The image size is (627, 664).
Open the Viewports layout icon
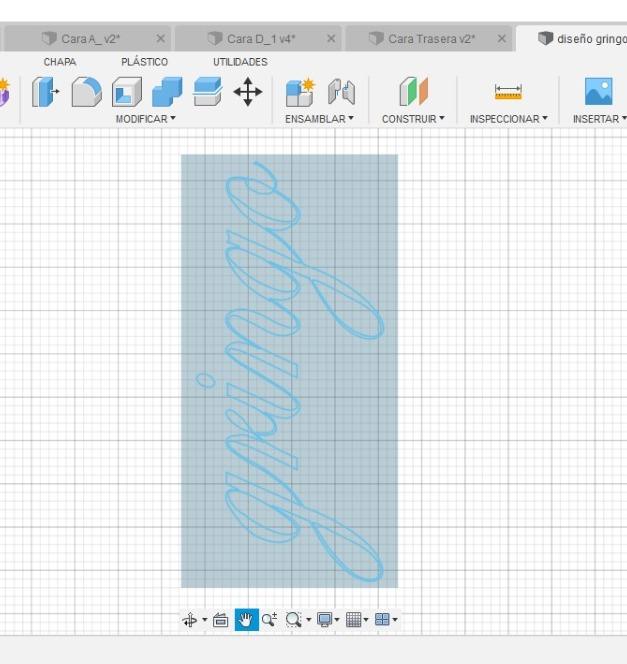click(x=382, y=620)
